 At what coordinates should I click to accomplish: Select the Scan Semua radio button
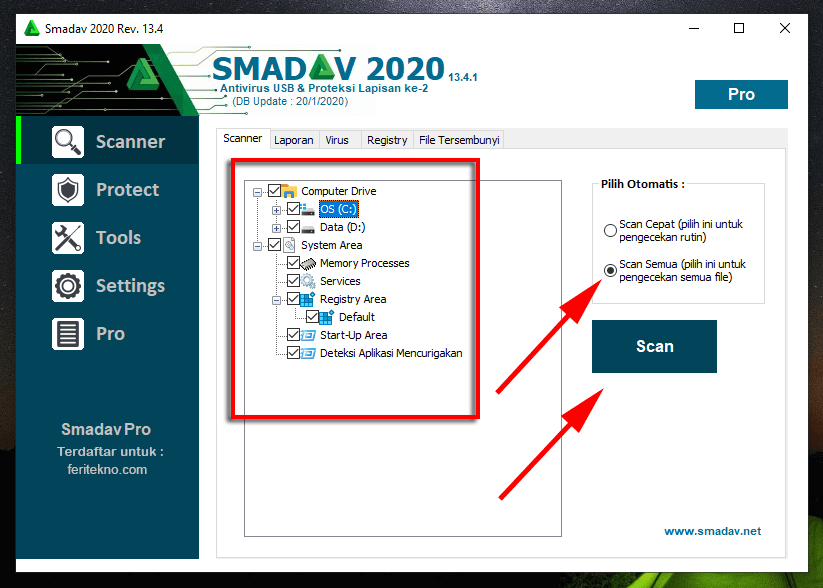click(610, 270)
